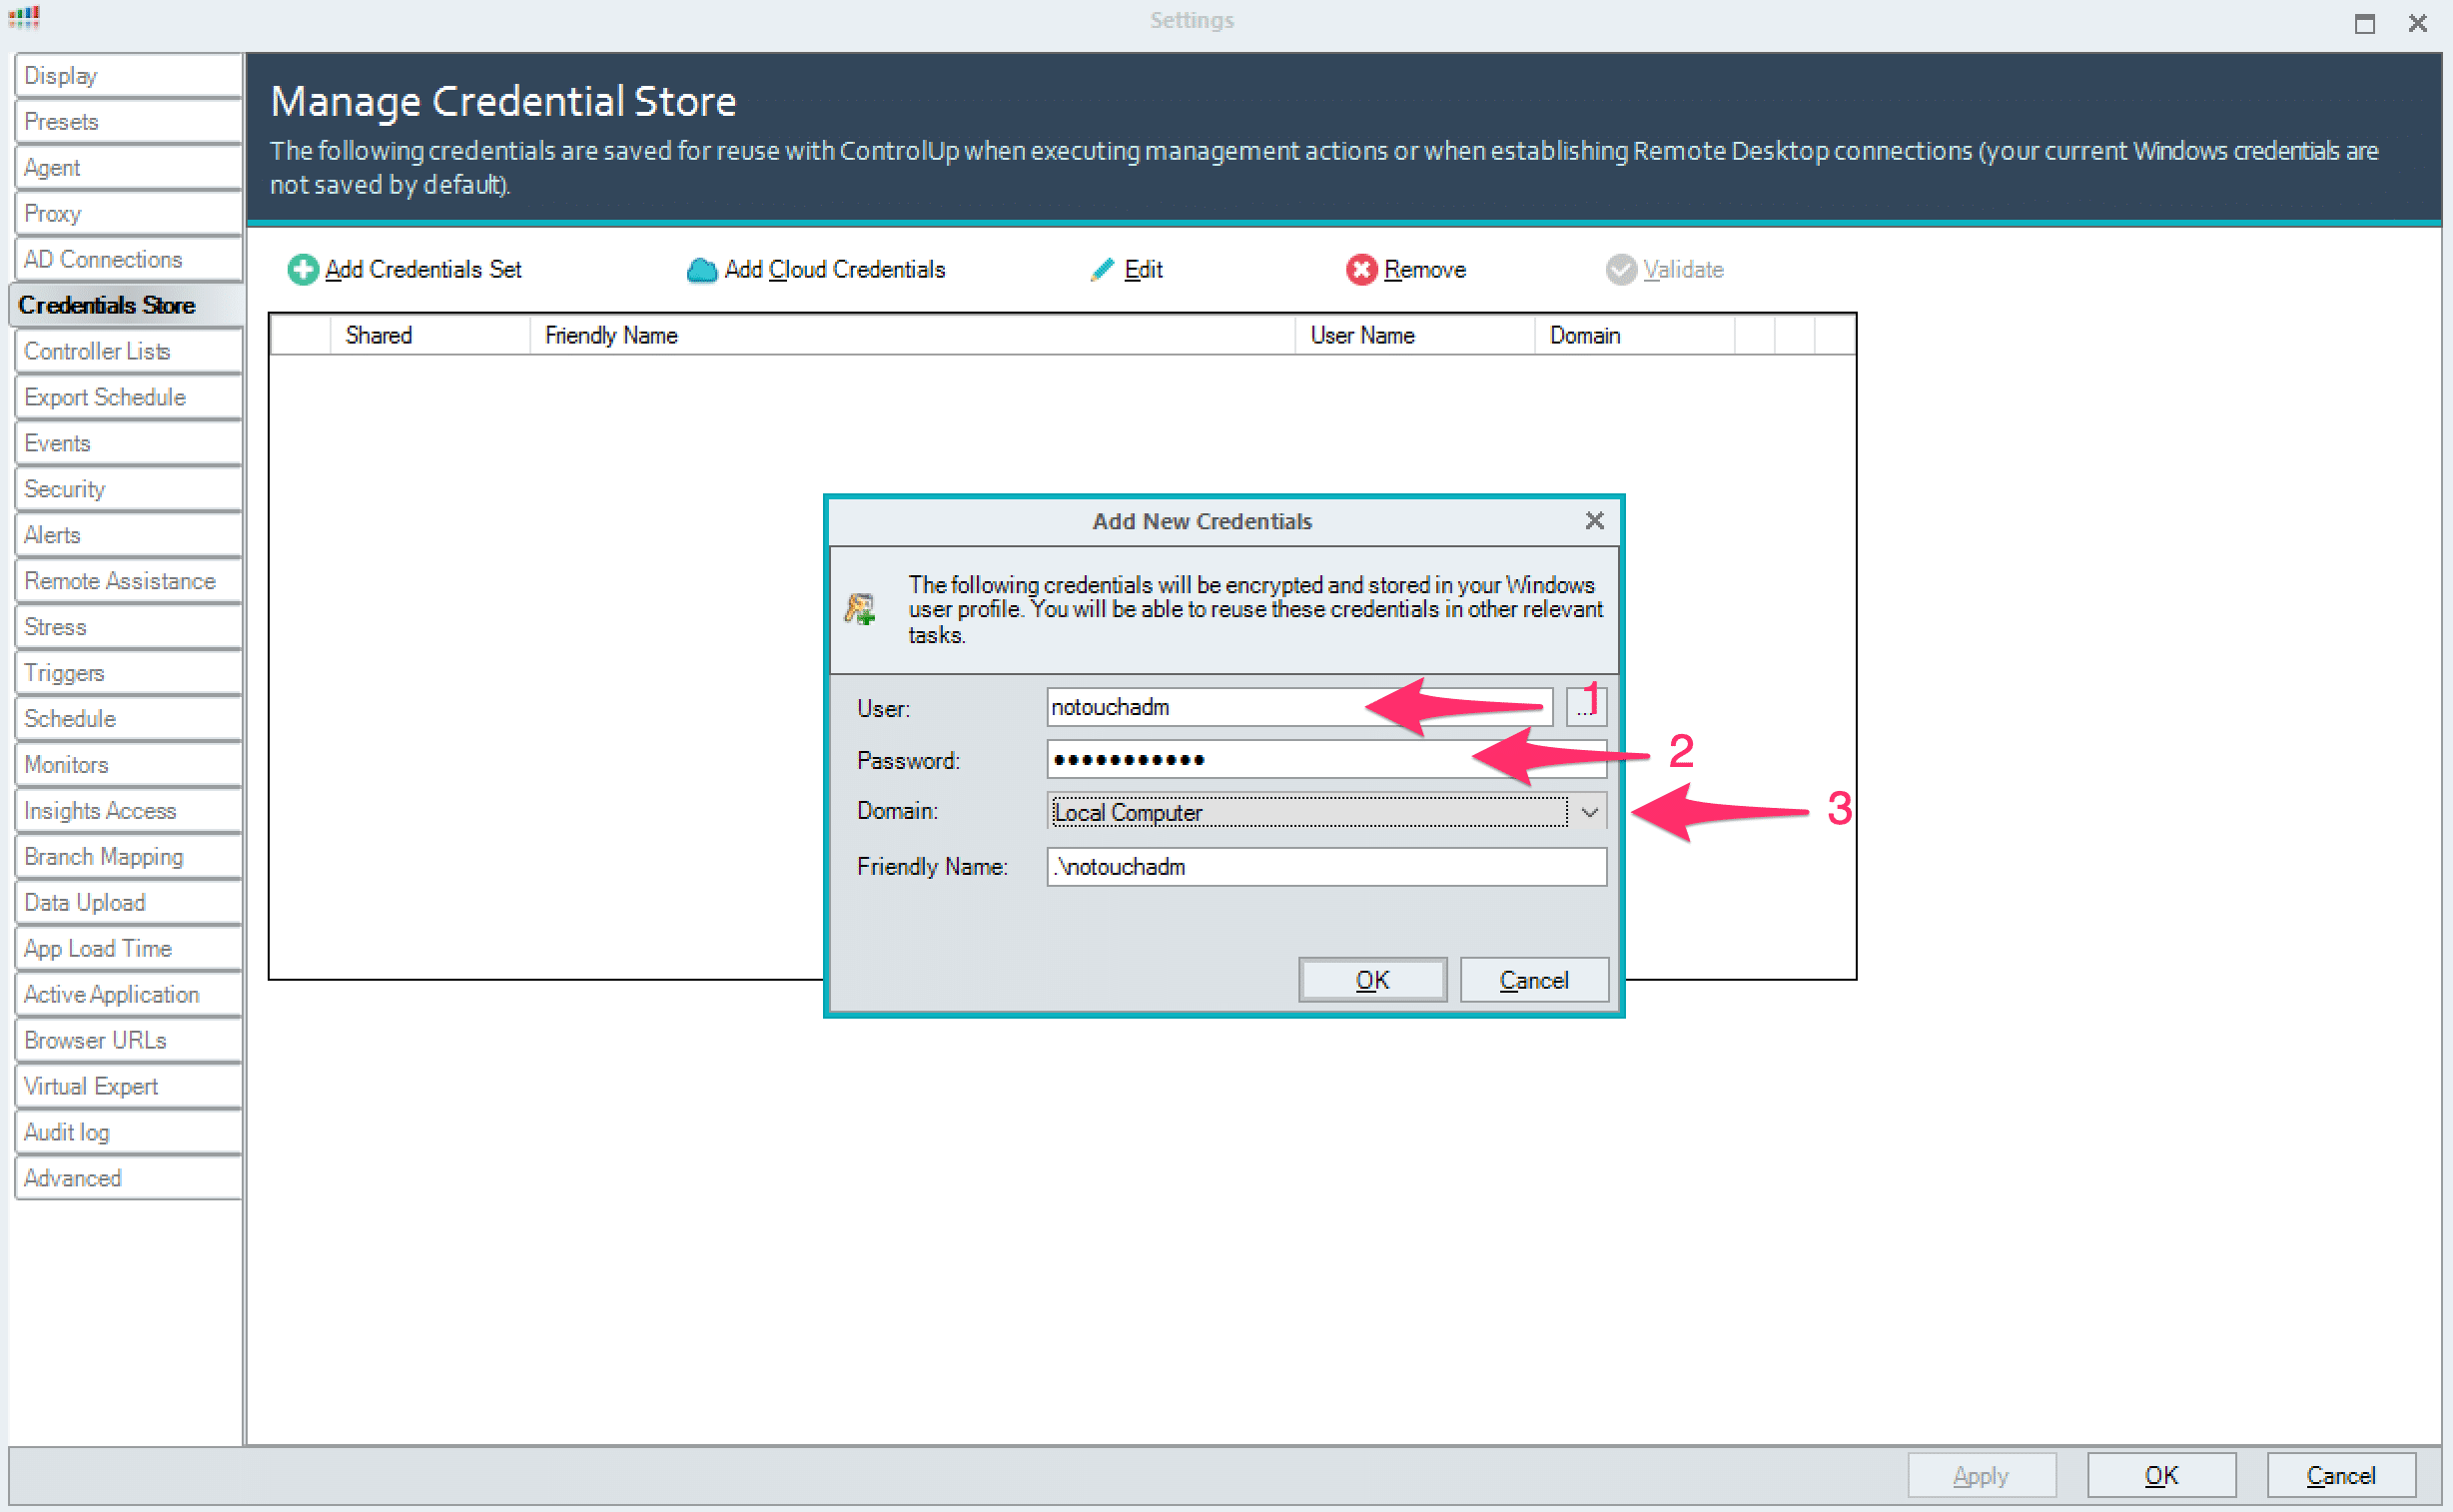Click the credentials key icon in dialog
This screenshot has height=1512, width=2453.
860,608
